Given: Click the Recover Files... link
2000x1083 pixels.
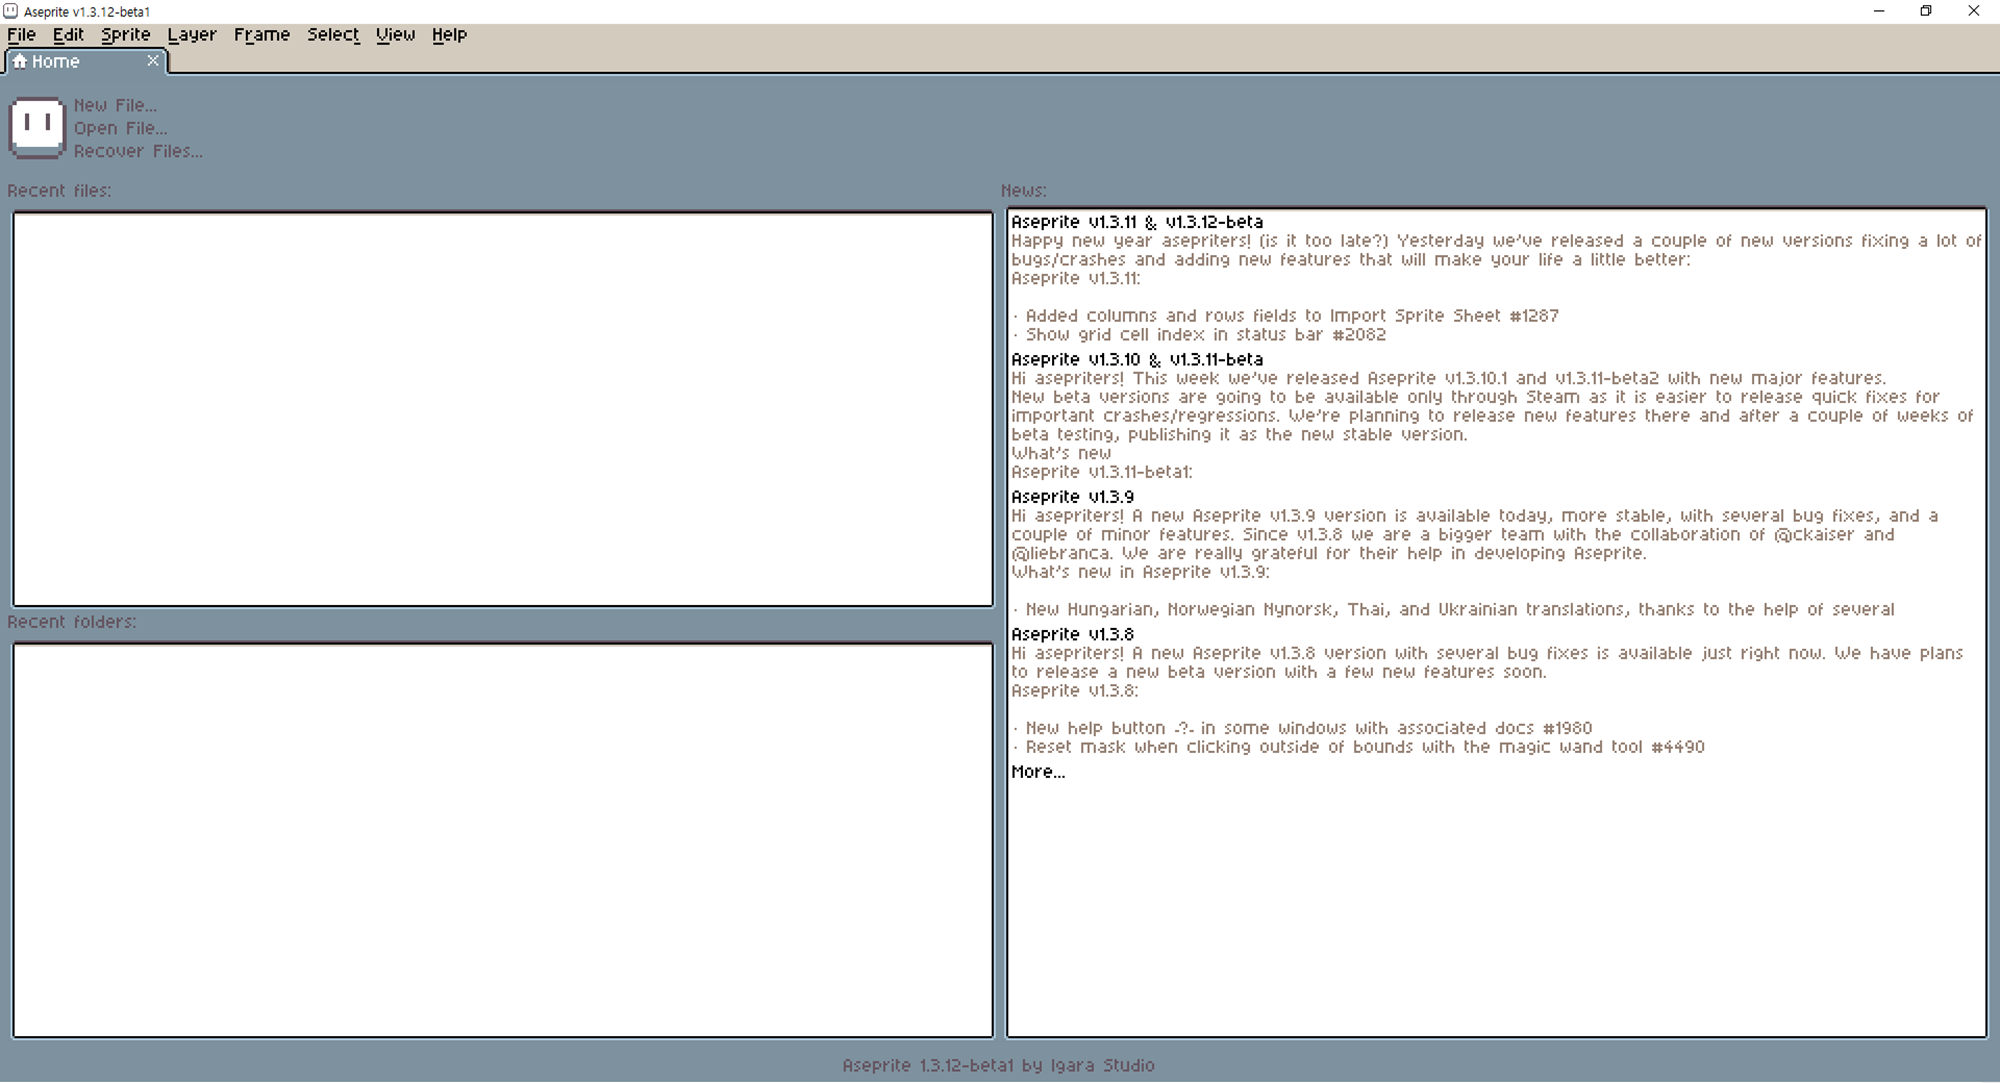Looking at the screenshot, I should pyautogui.click(x=138, y=151).
